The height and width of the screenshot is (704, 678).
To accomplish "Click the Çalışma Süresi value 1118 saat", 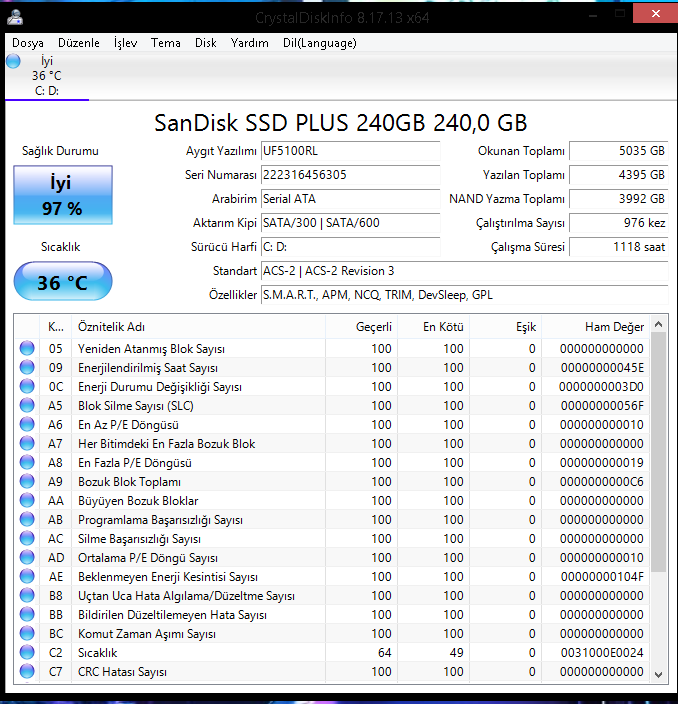I will [x=619, y=247].
